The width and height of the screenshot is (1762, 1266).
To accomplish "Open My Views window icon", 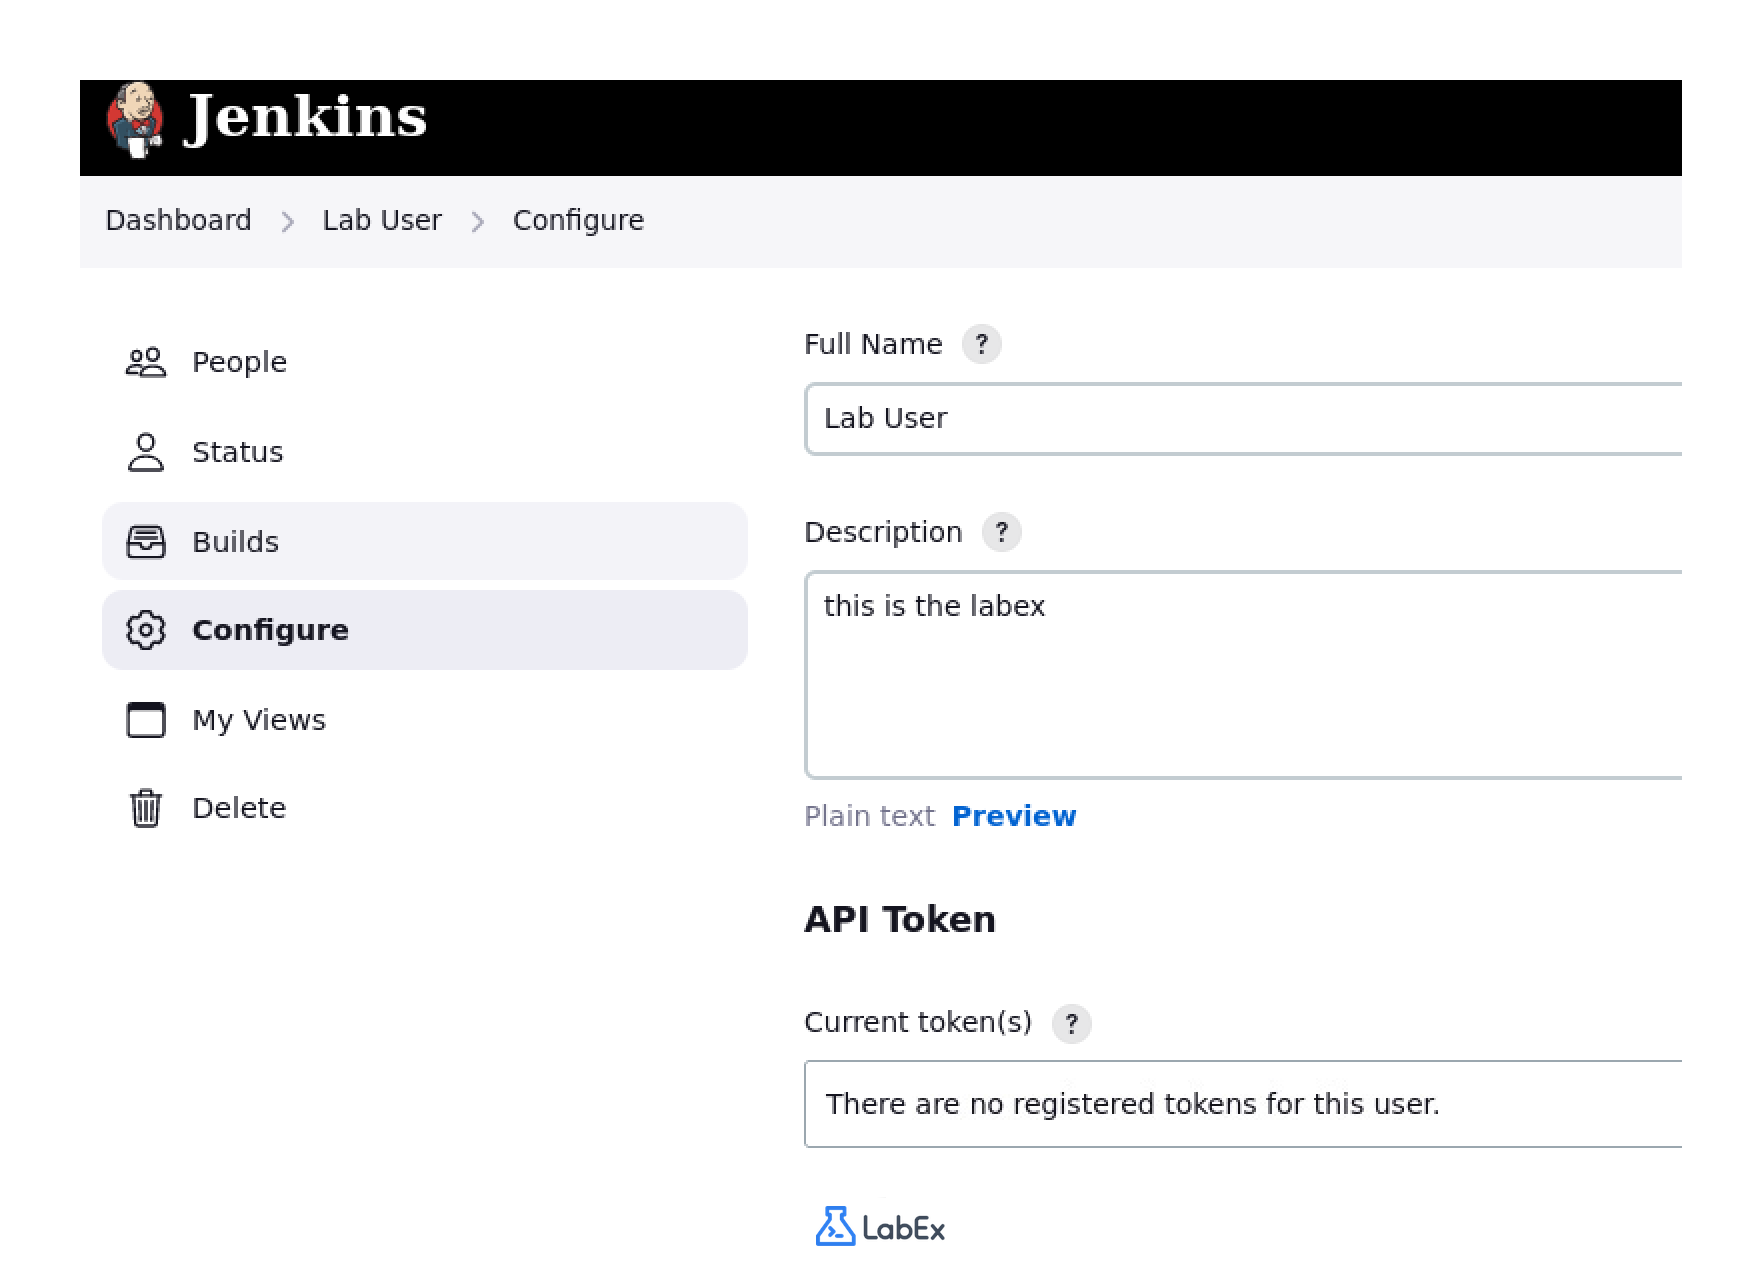I will [x=146, y=719].
